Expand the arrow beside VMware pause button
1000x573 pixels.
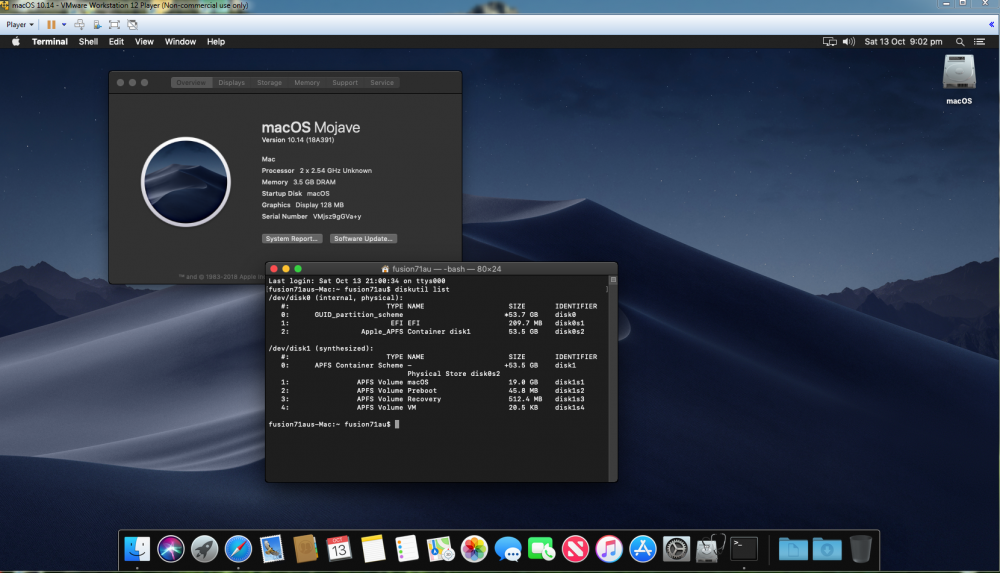click(x=64, y=24)
